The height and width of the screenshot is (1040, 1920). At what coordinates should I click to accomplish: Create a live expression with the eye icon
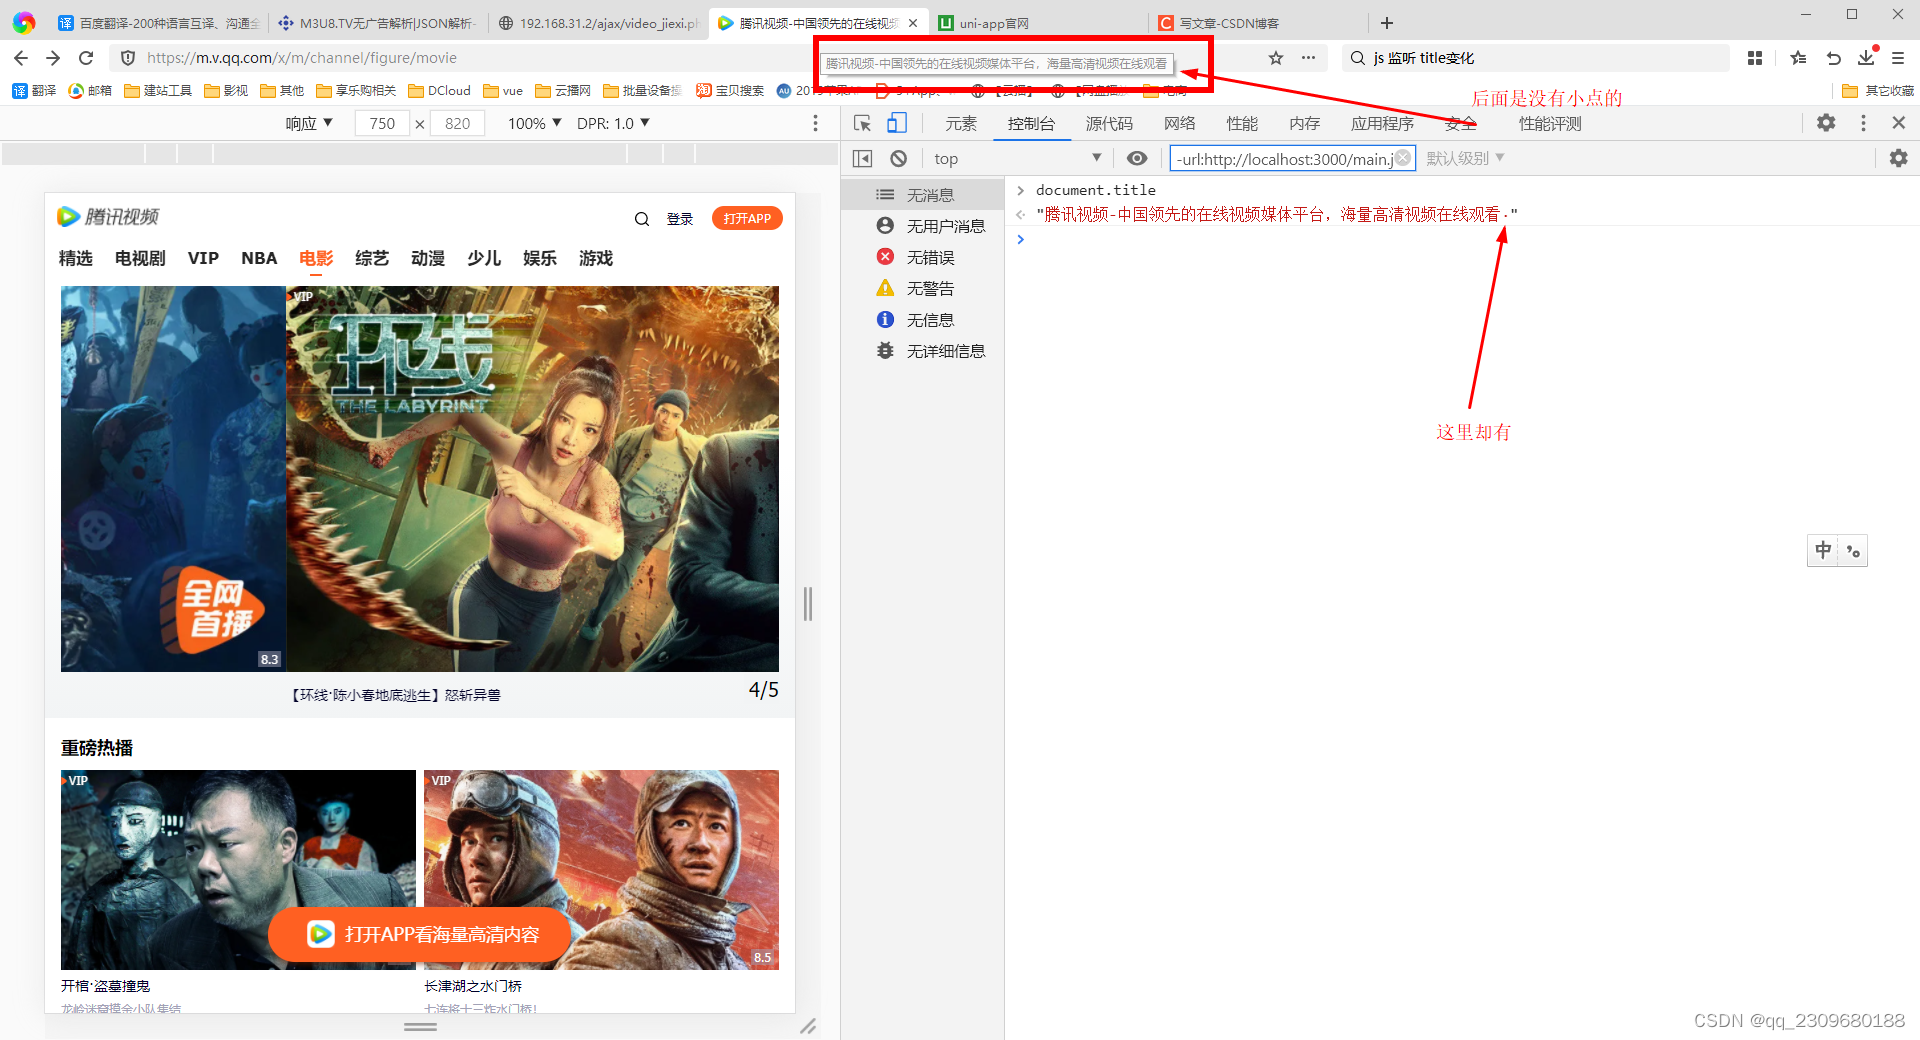click(1137, 158)
